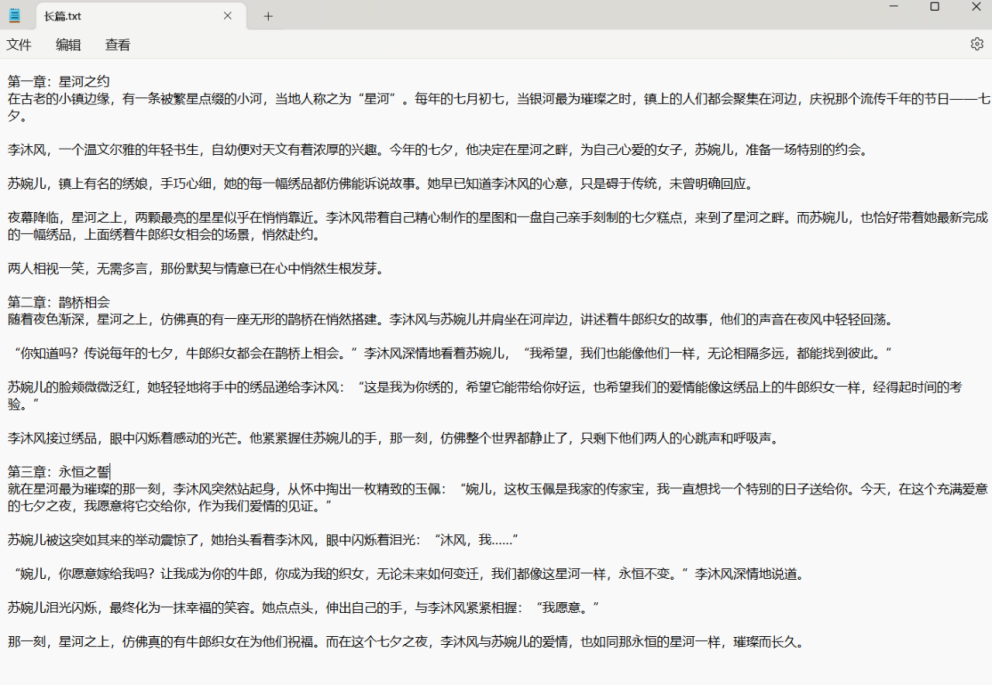Click paragraph starting 苏婉儿被这突如其来的举动
The image size is (992, 686).
pyautogui.click(x=263, y=540)
